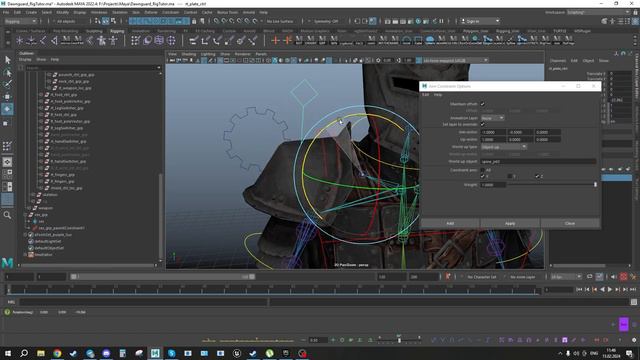This screenshot has width=640, height=360.
Task: Open the No Anim Layer dropdown
Action: (x=522, y=277)
